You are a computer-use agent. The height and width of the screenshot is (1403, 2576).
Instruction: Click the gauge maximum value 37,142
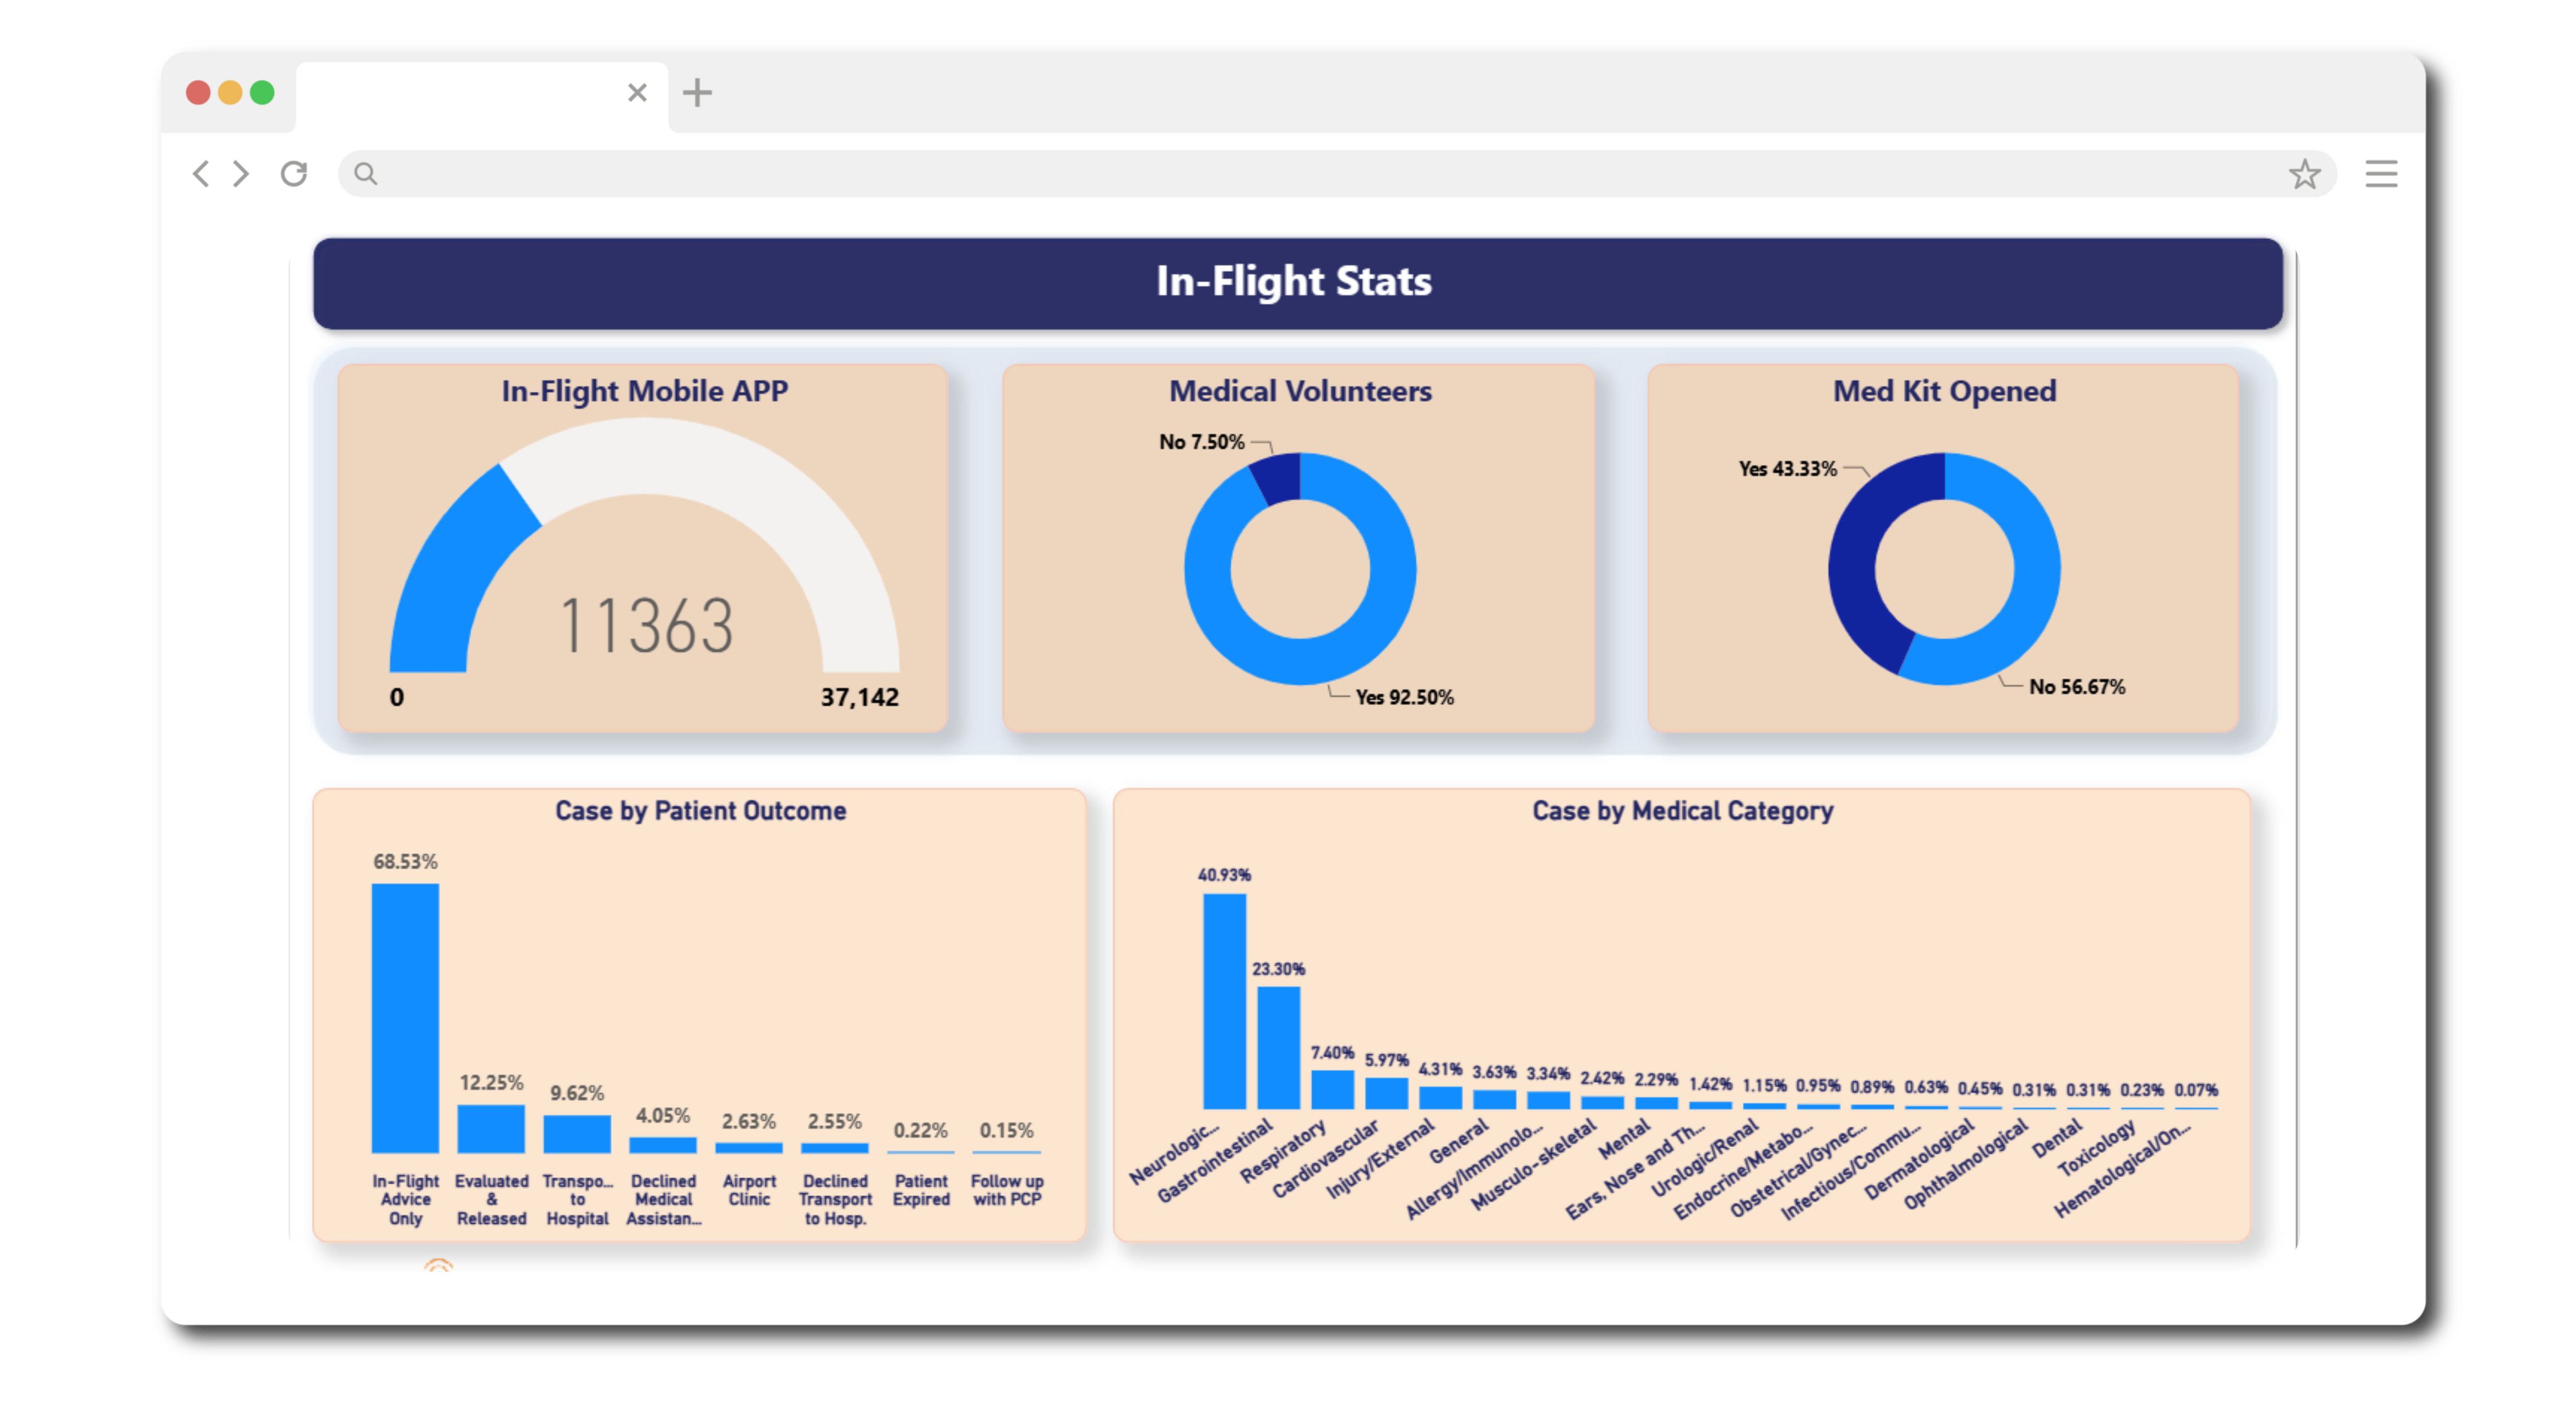(x=859, y=697)
